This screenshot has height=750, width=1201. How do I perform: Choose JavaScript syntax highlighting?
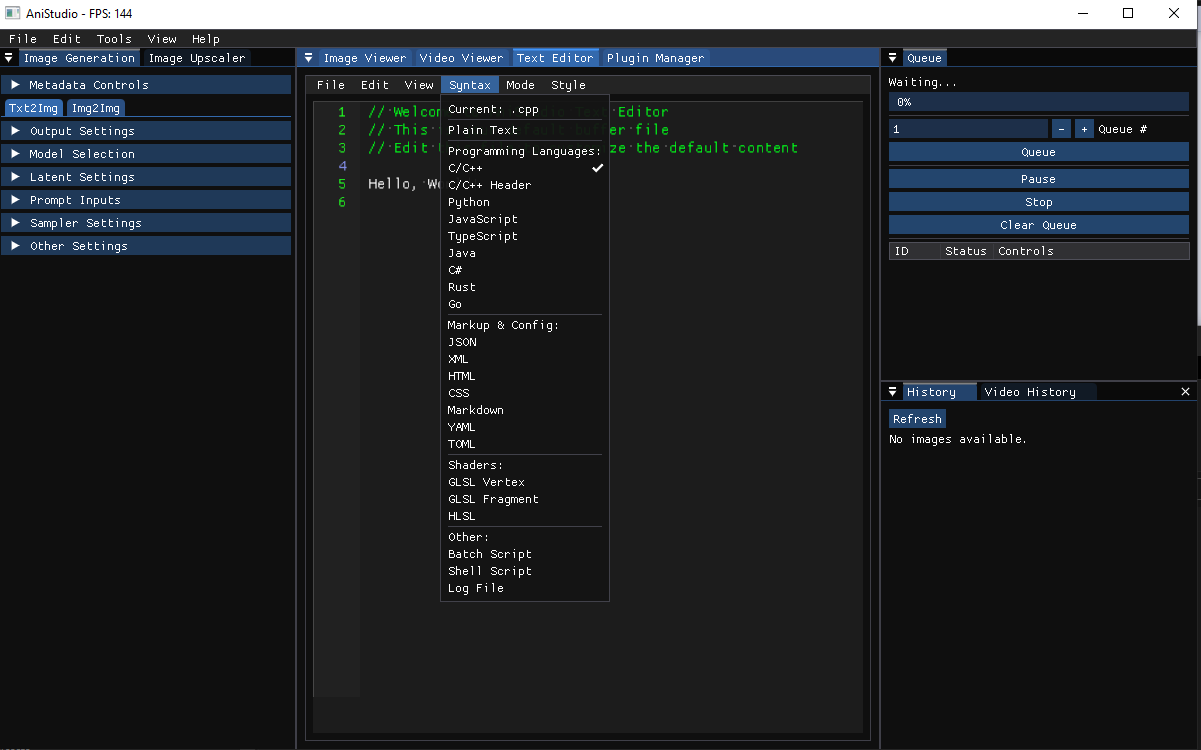point(525,219)
